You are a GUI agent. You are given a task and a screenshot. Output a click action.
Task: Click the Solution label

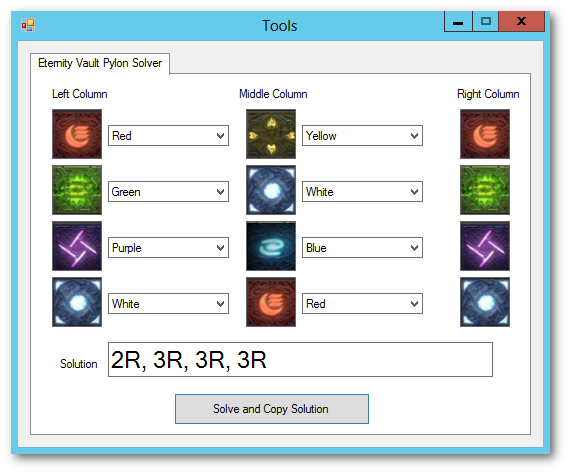tap(78, 364)
